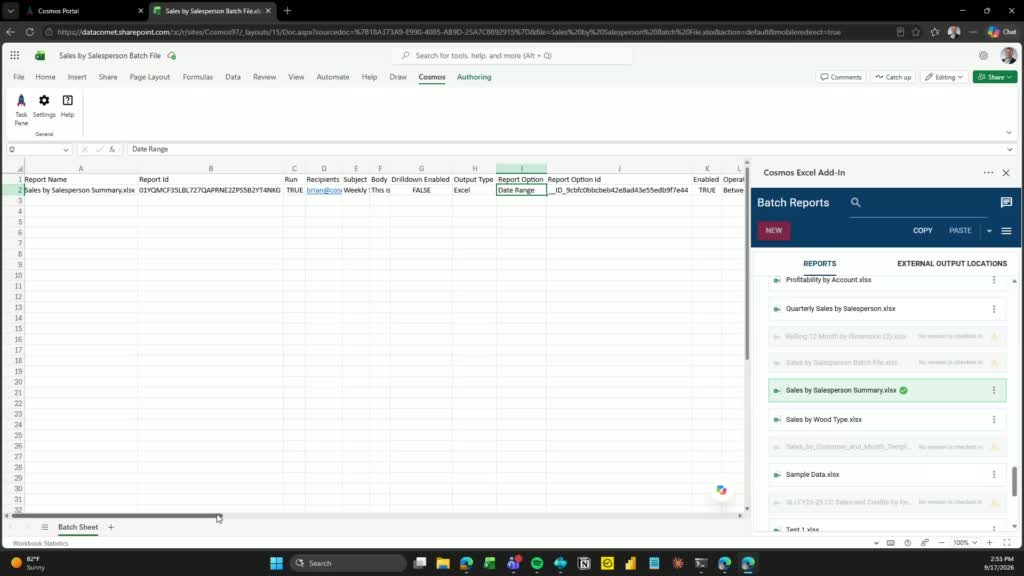
Task: Open the Cosmos Task Pane
Action: (21, 109)
